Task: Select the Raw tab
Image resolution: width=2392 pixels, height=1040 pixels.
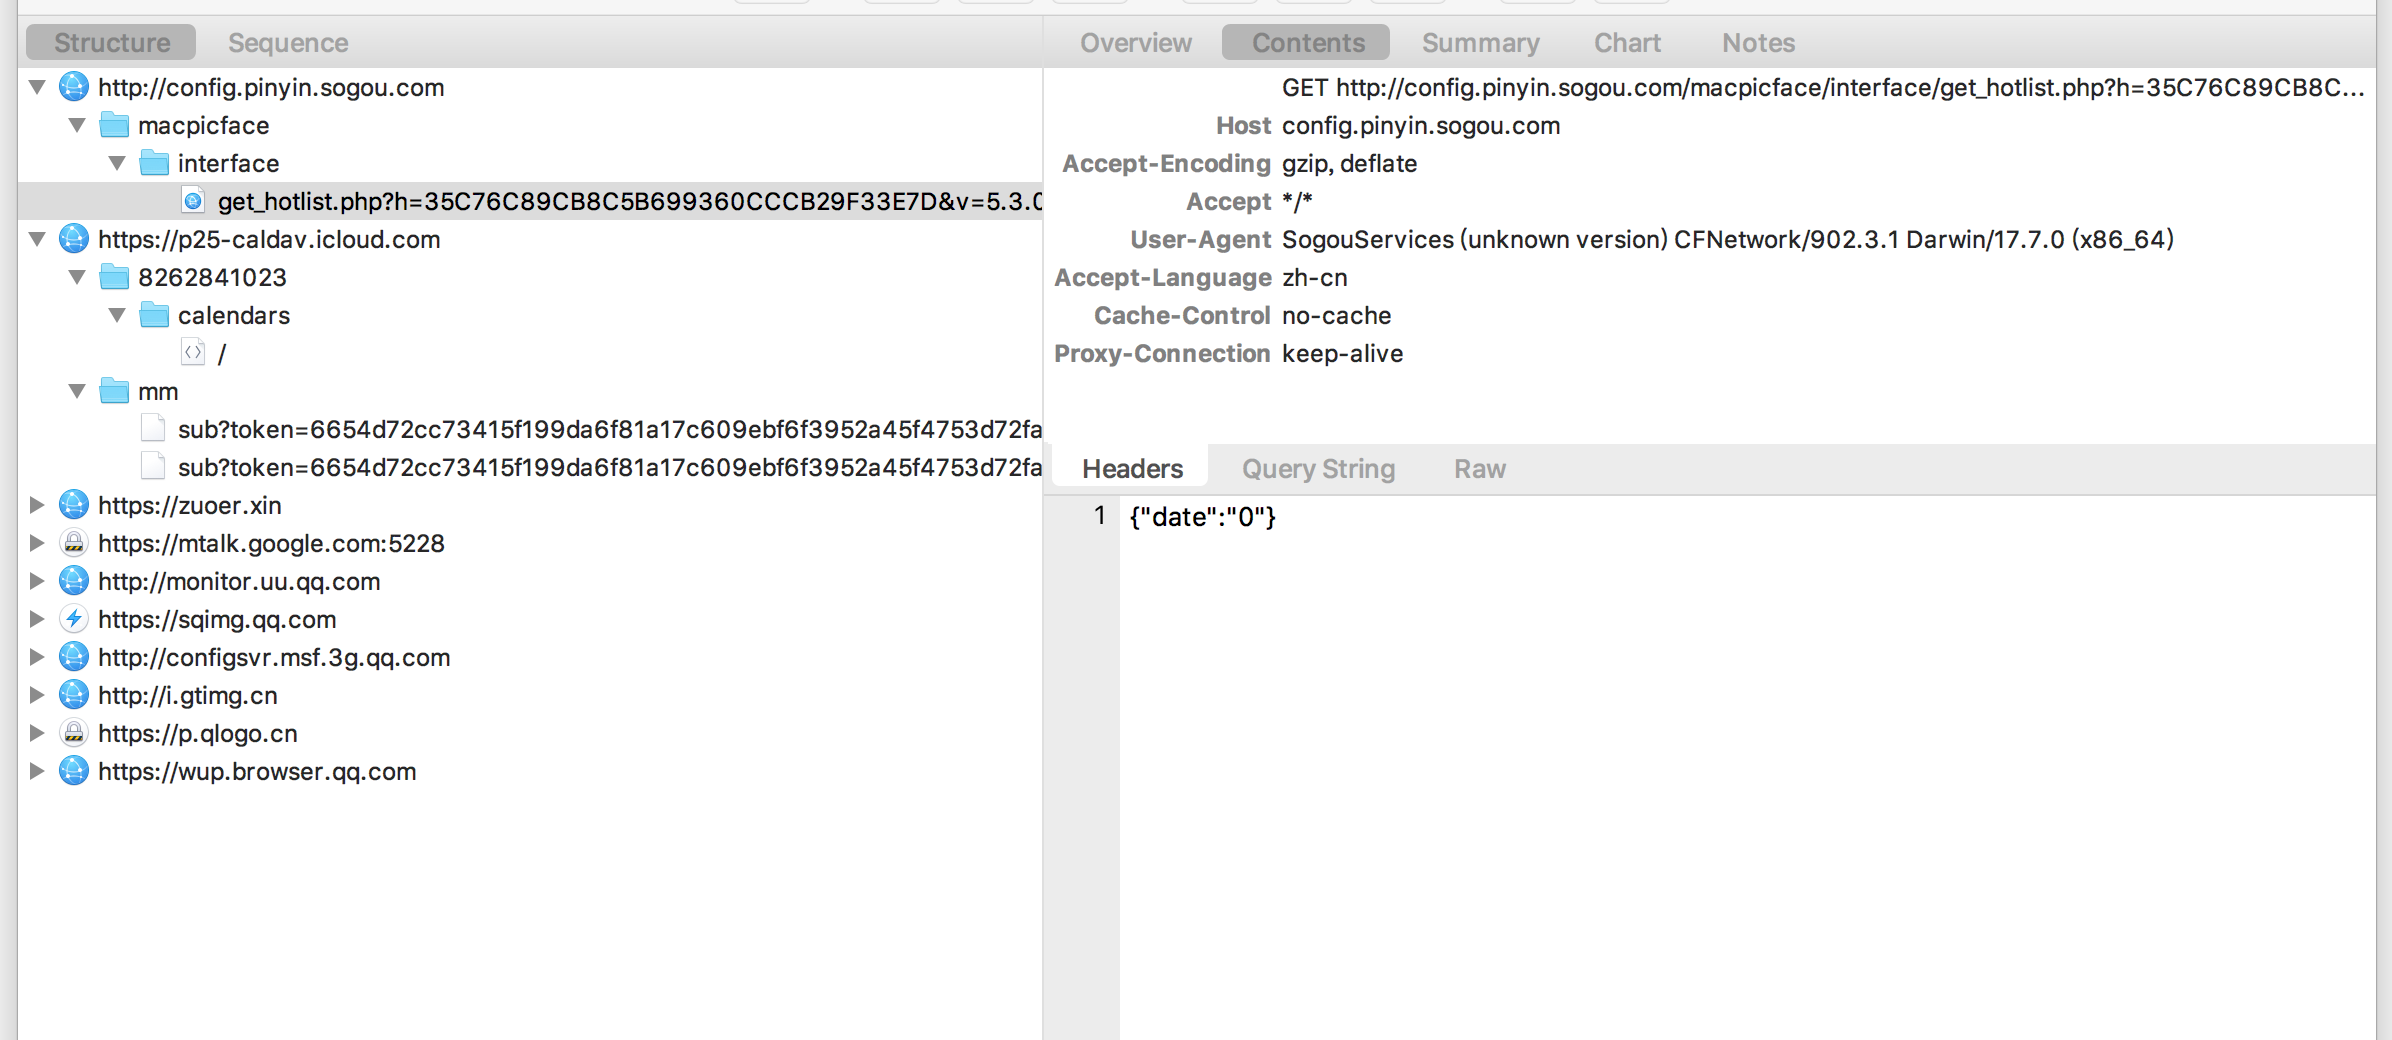Action: [x=1480, y=469]
